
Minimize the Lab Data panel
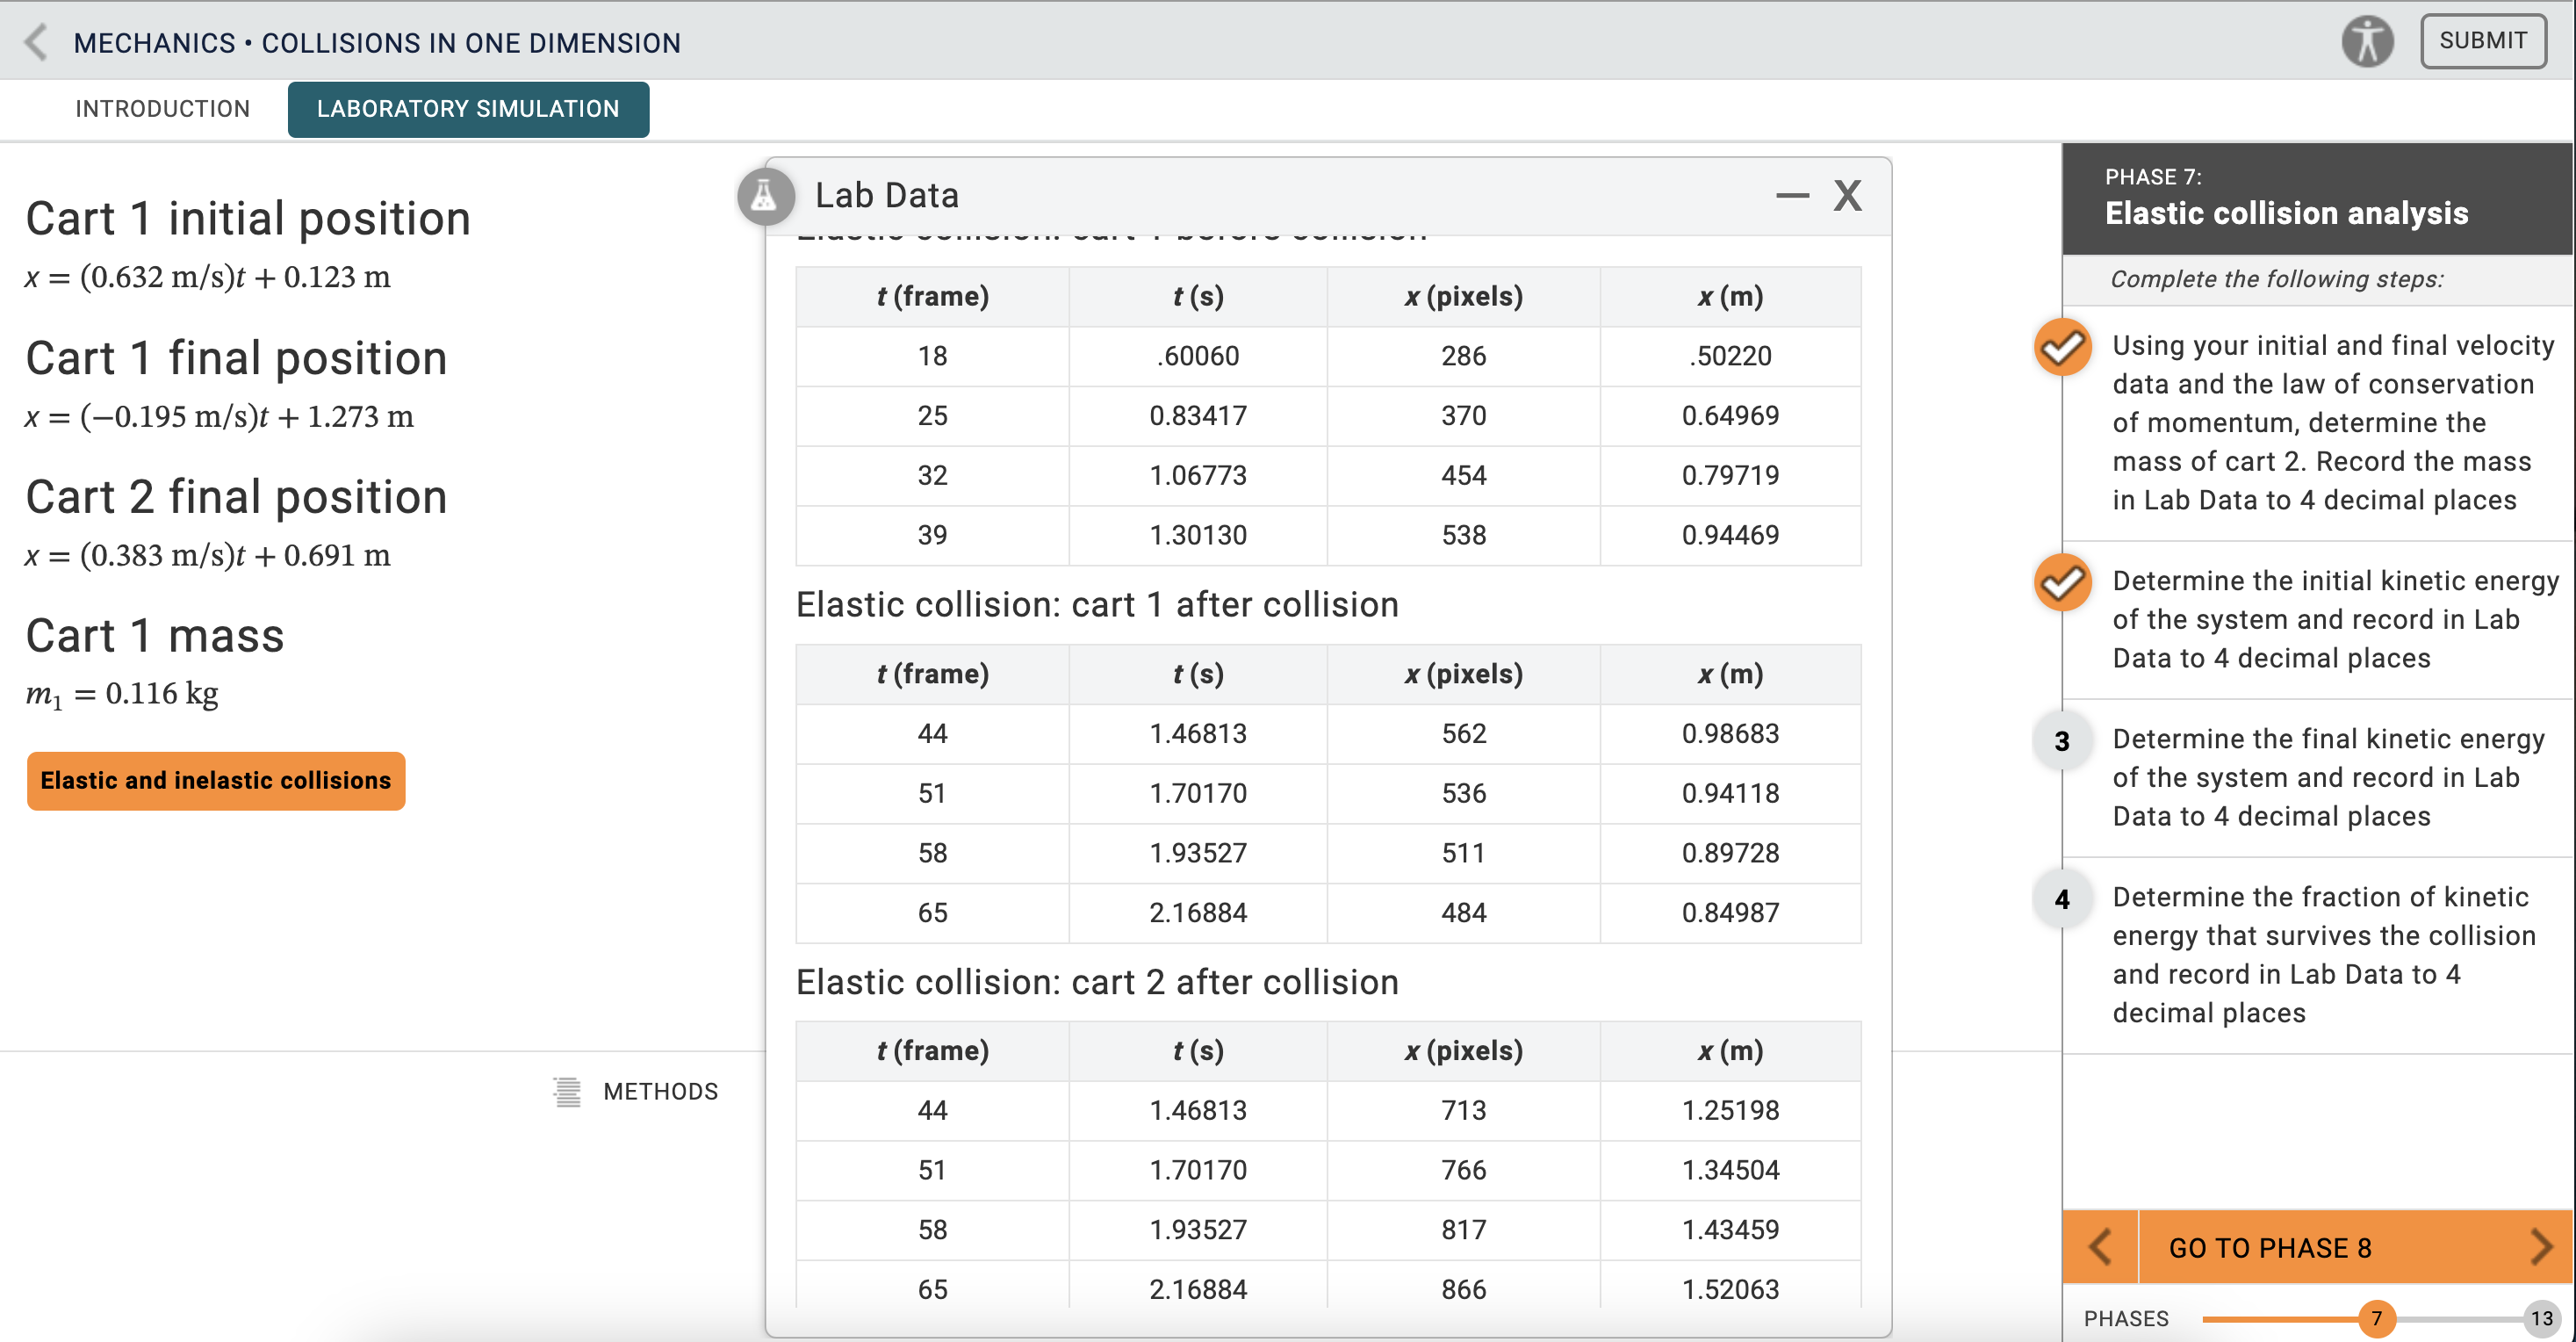1792,196
